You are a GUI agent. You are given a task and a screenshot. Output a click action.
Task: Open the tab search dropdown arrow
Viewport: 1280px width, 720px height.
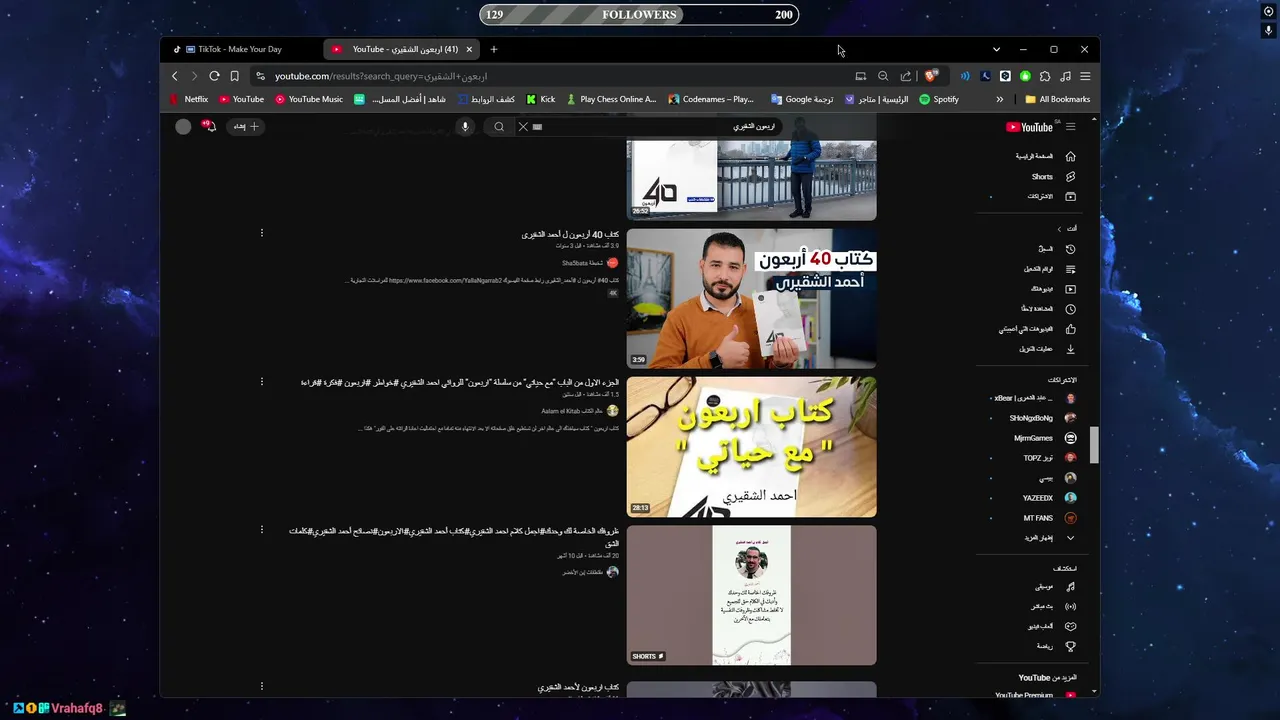point(996,49)
